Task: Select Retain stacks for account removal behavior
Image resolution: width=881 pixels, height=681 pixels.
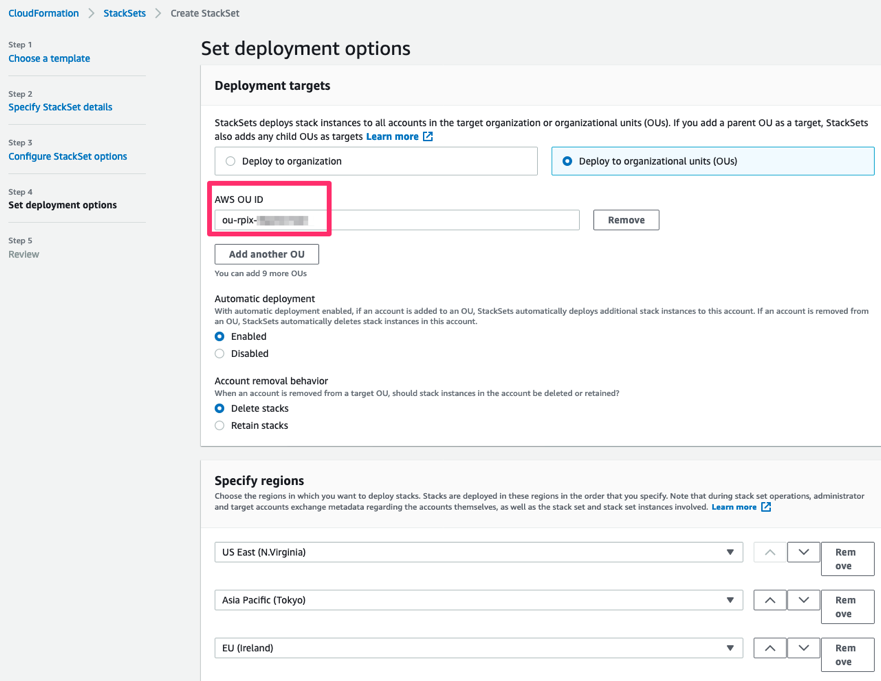Action: [219, 425]
